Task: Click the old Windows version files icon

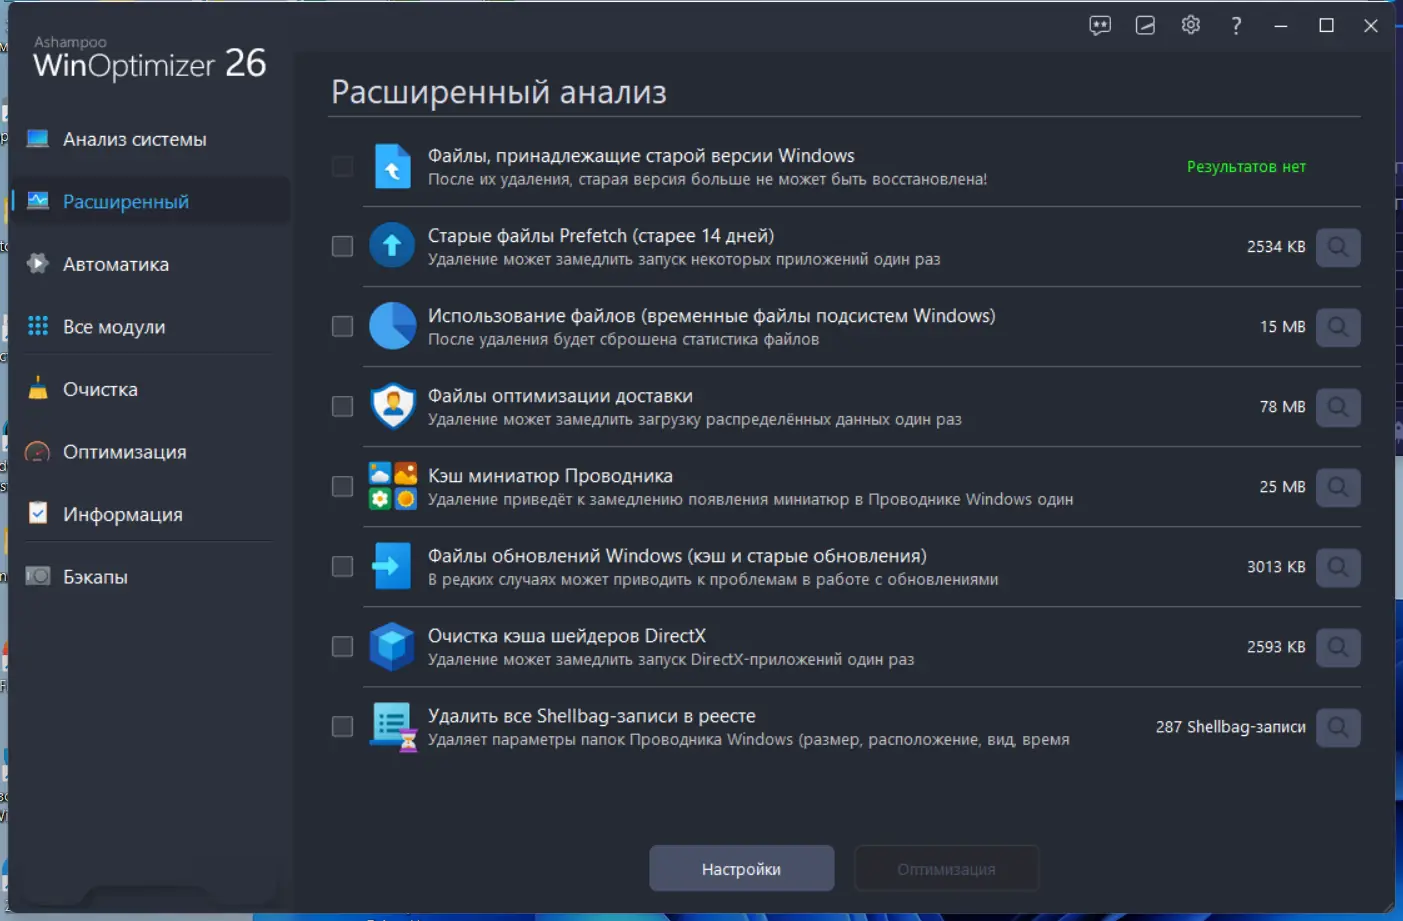Action: 392,166
